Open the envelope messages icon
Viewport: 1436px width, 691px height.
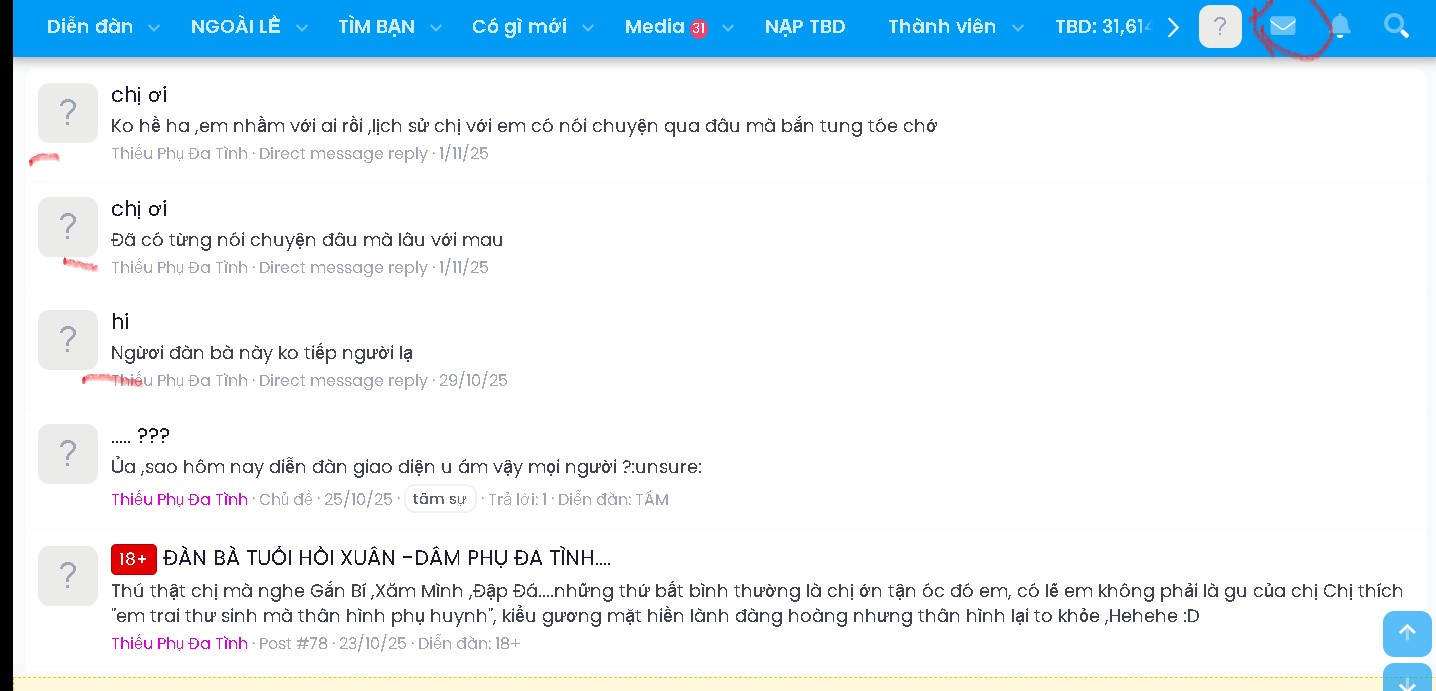pyautogui.click(x=1283, y=26)
